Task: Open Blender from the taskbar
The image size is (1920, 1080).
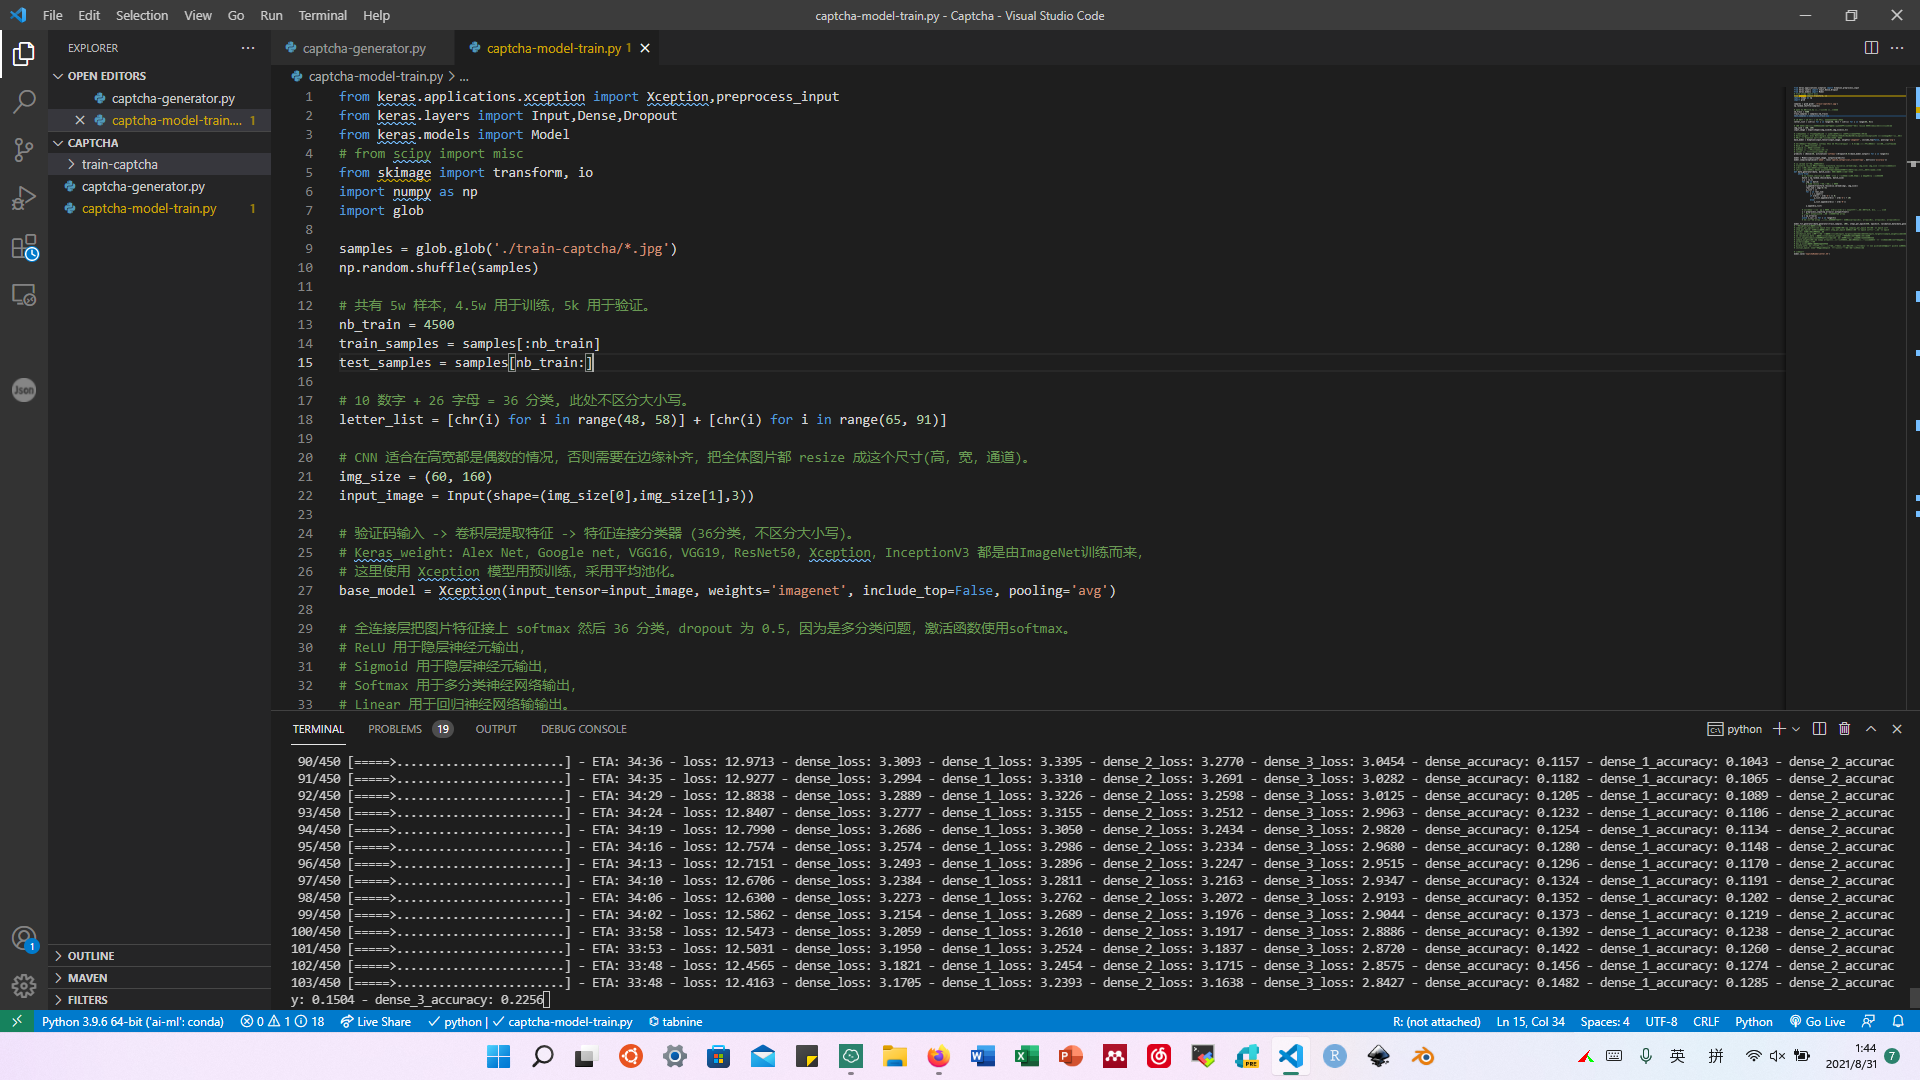Action: point(1422,1056)
